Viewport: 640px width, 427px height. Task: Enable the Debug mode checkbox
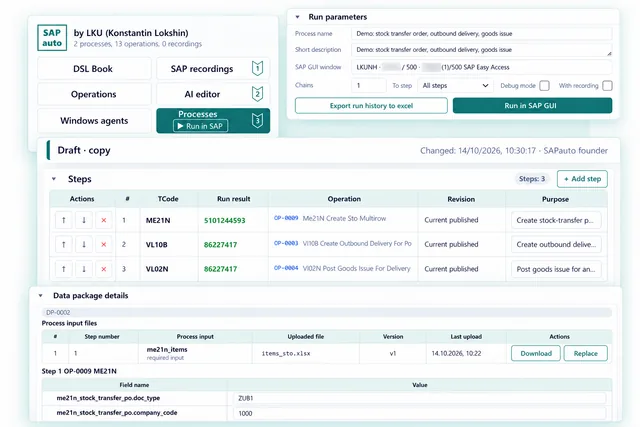tap(544, 86)
